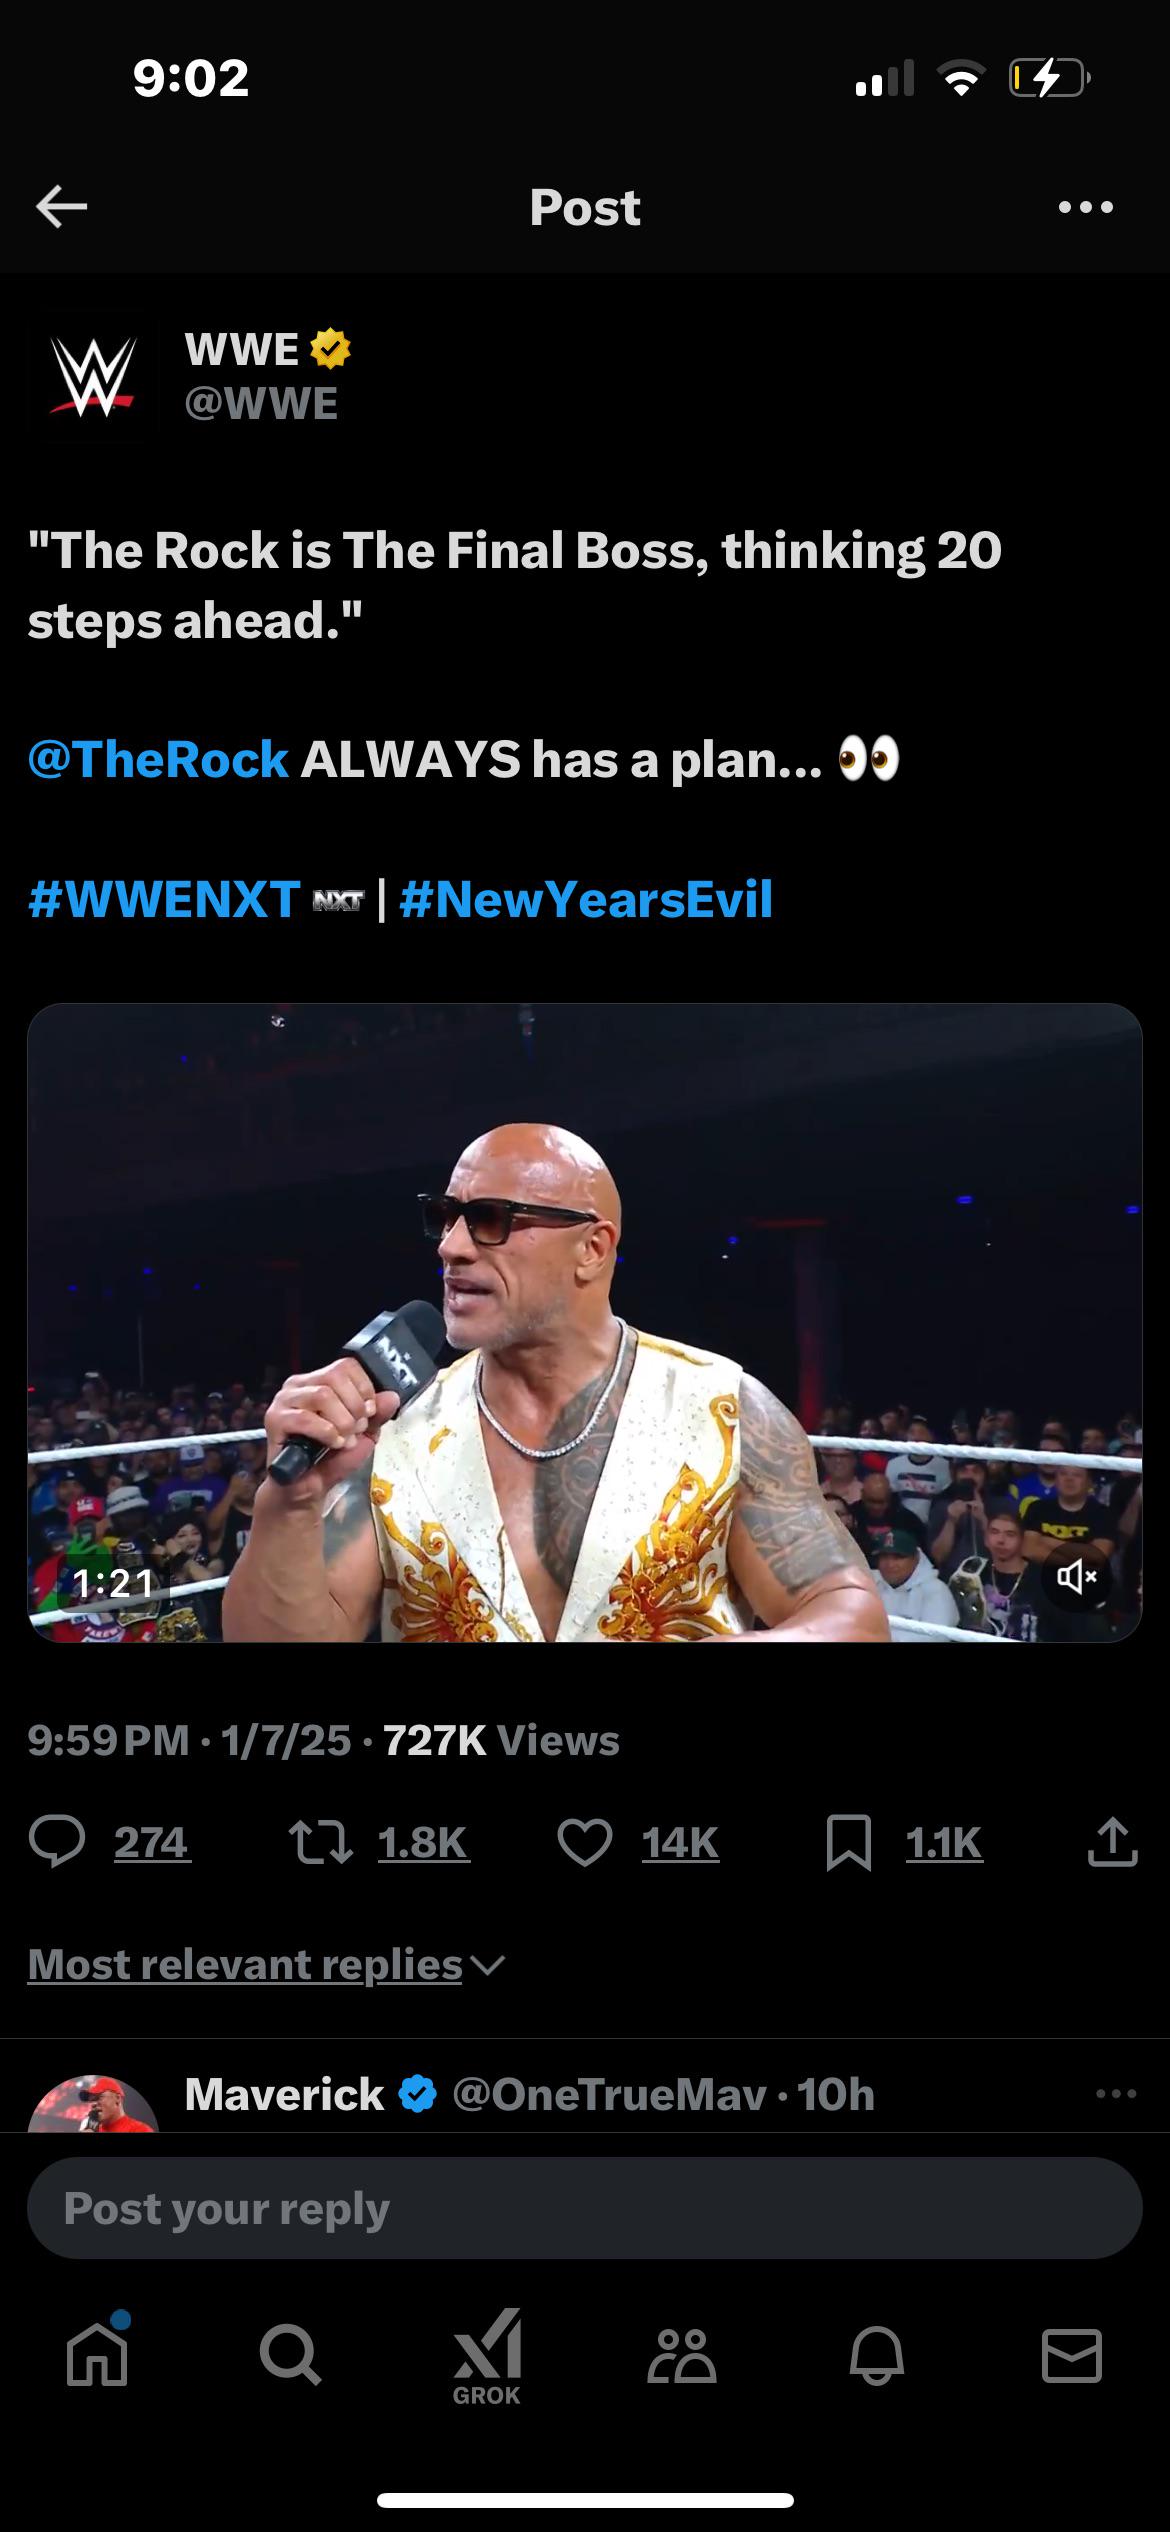The width and height of the screenshot is (1170, 2532).
Task: Open the Grok tab
Action: [x=487, y=2356]
